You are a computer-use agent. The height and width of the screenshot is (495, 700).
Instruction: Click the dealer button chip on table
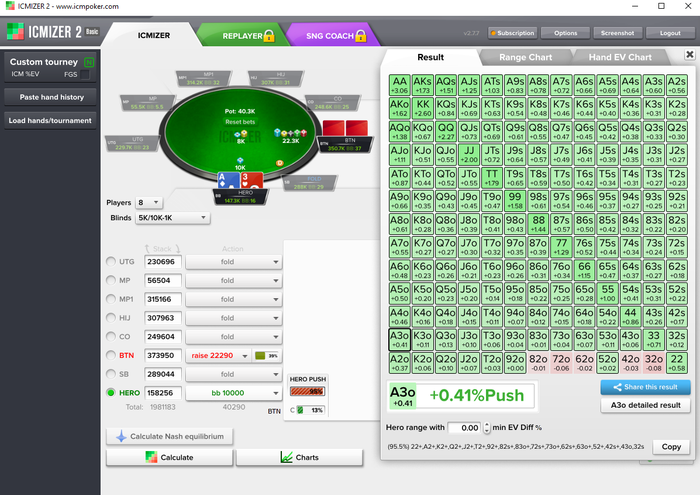click(x=280, y=163)
